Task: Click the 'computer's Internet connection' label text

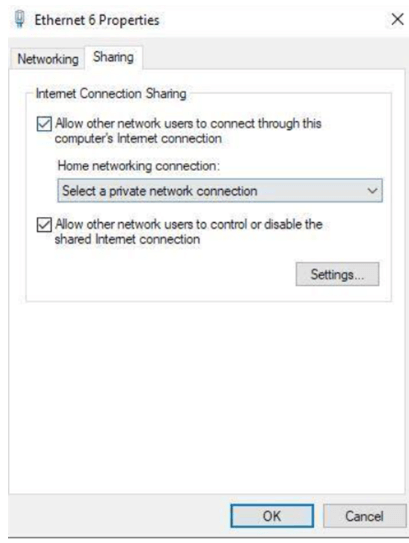Action: point(138,139)
